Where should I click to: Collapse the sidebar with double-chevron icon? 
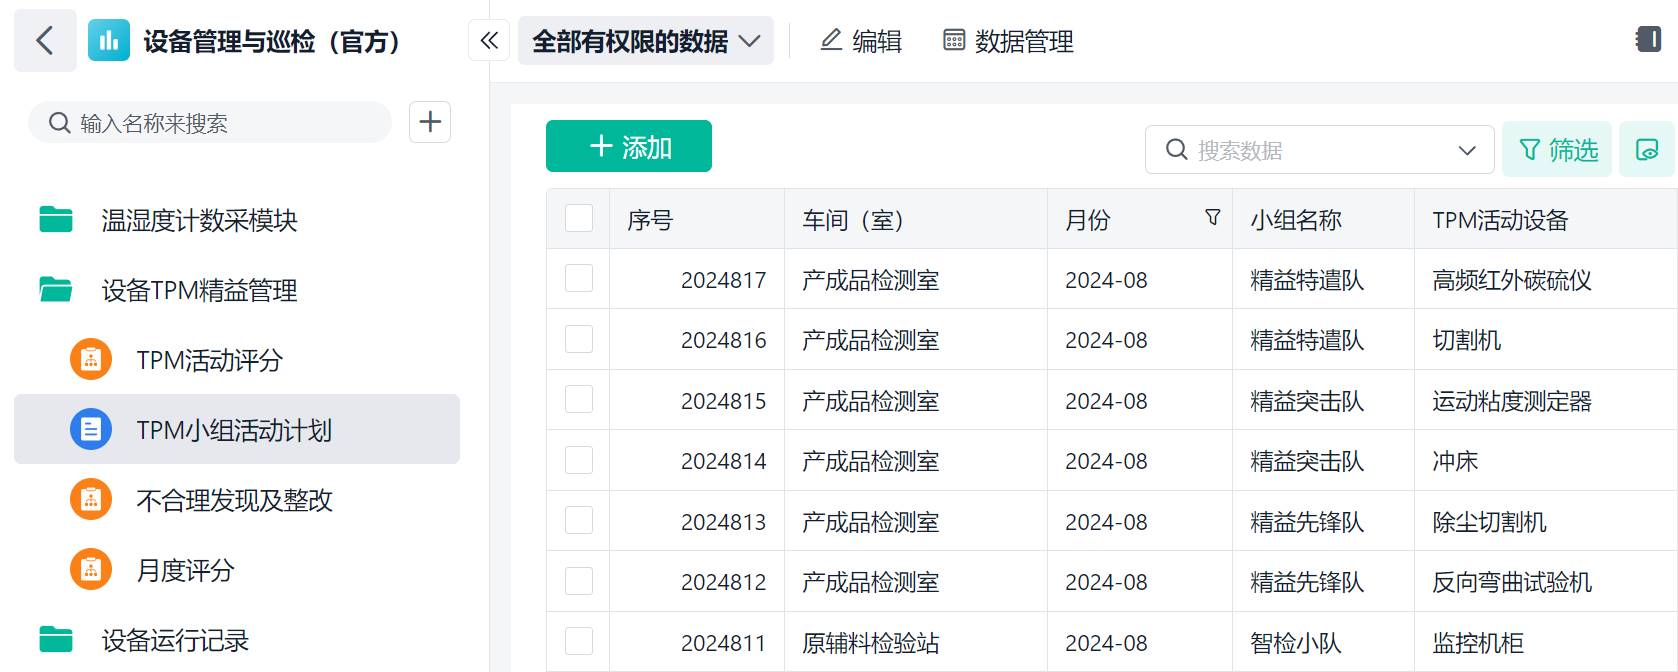489,41
